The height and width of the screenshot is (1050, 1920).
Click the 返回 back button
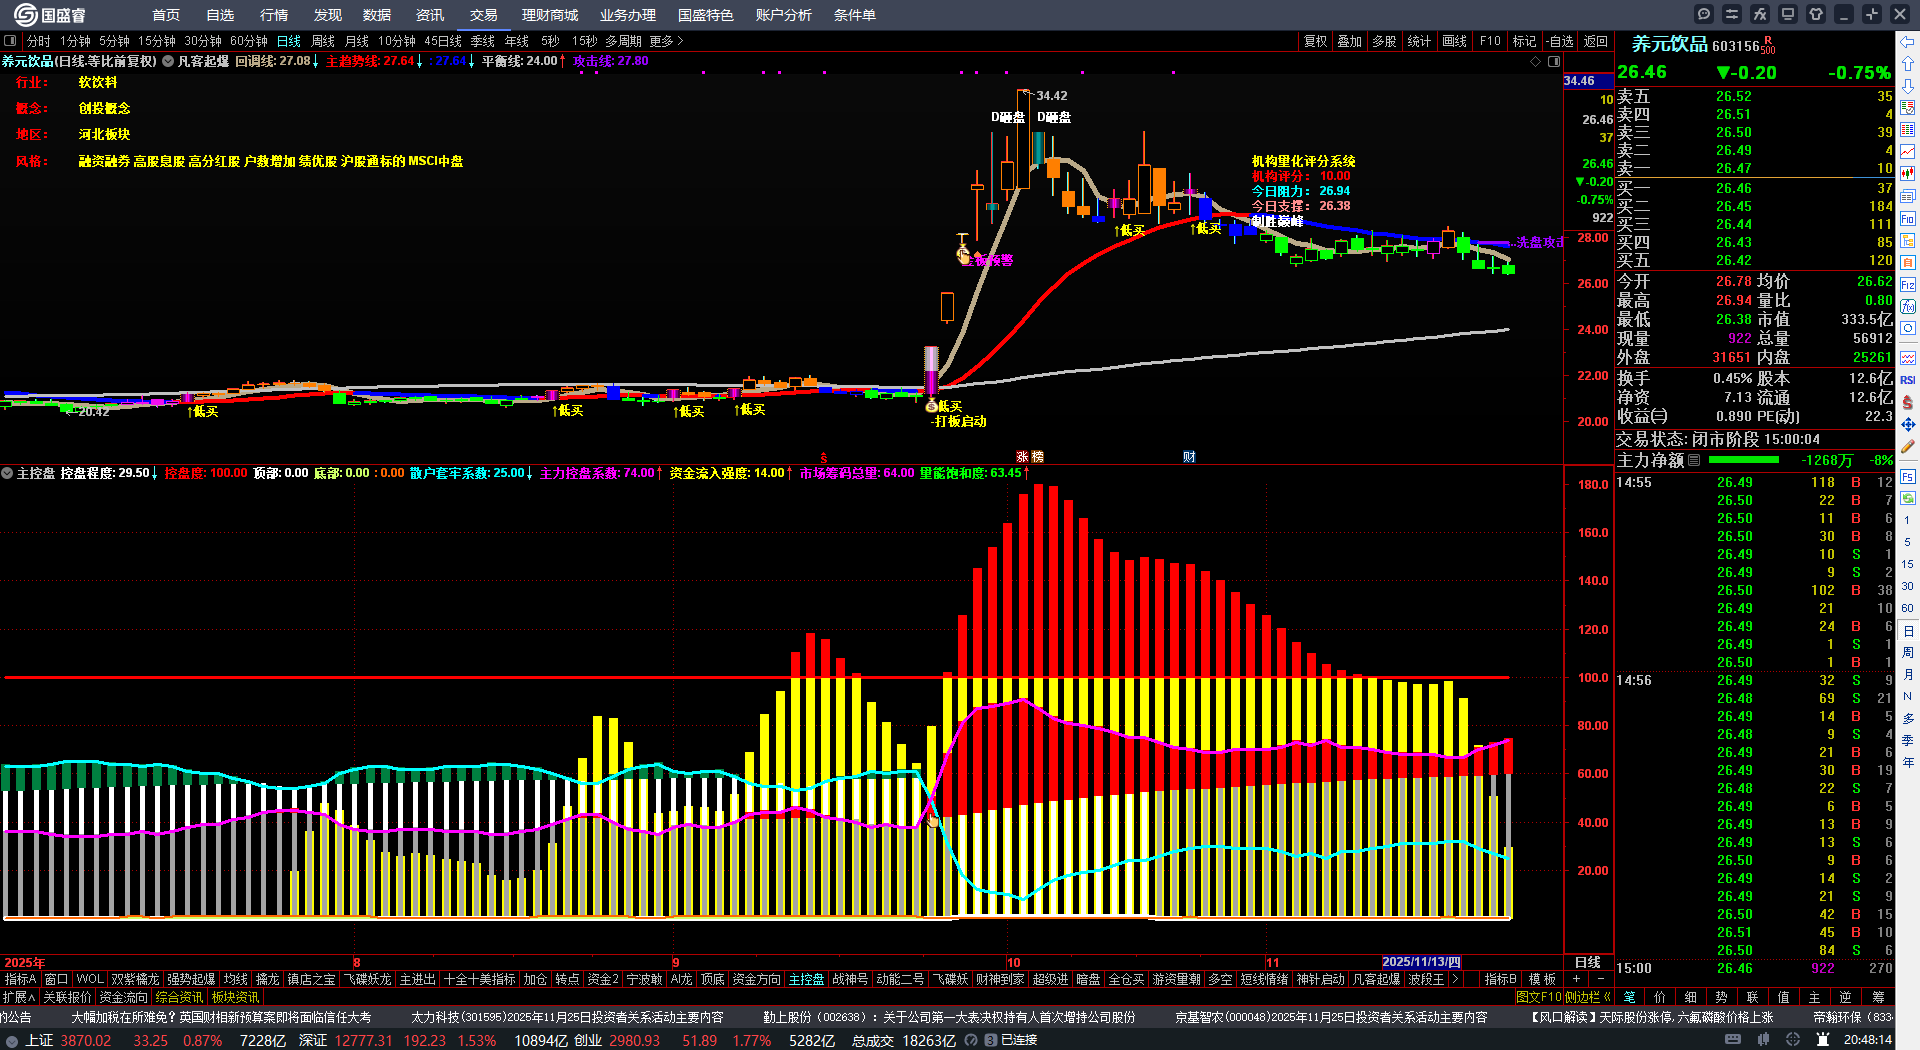pyautogui.click(x=1596, y=41)
